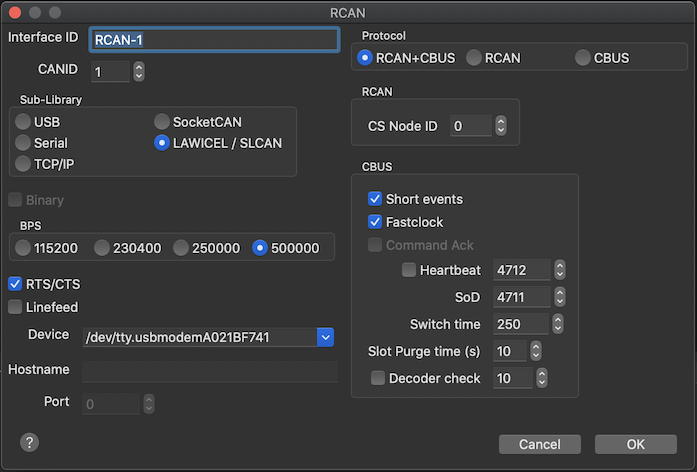Adjust the SoD value stepper

coord(560,298)
